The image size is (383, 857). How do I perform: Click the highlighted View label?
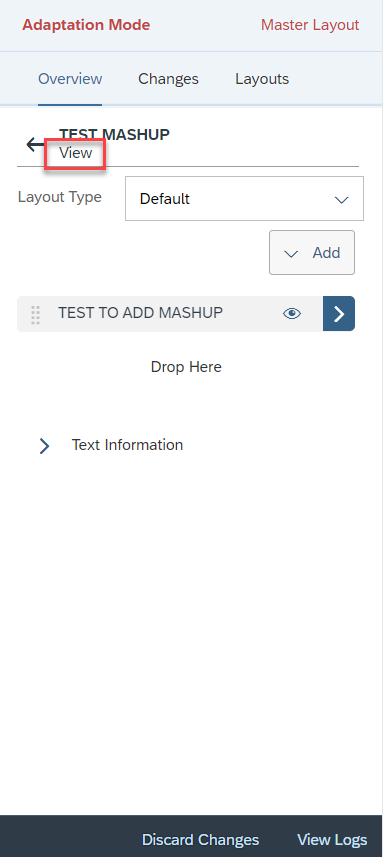[75, 154]
